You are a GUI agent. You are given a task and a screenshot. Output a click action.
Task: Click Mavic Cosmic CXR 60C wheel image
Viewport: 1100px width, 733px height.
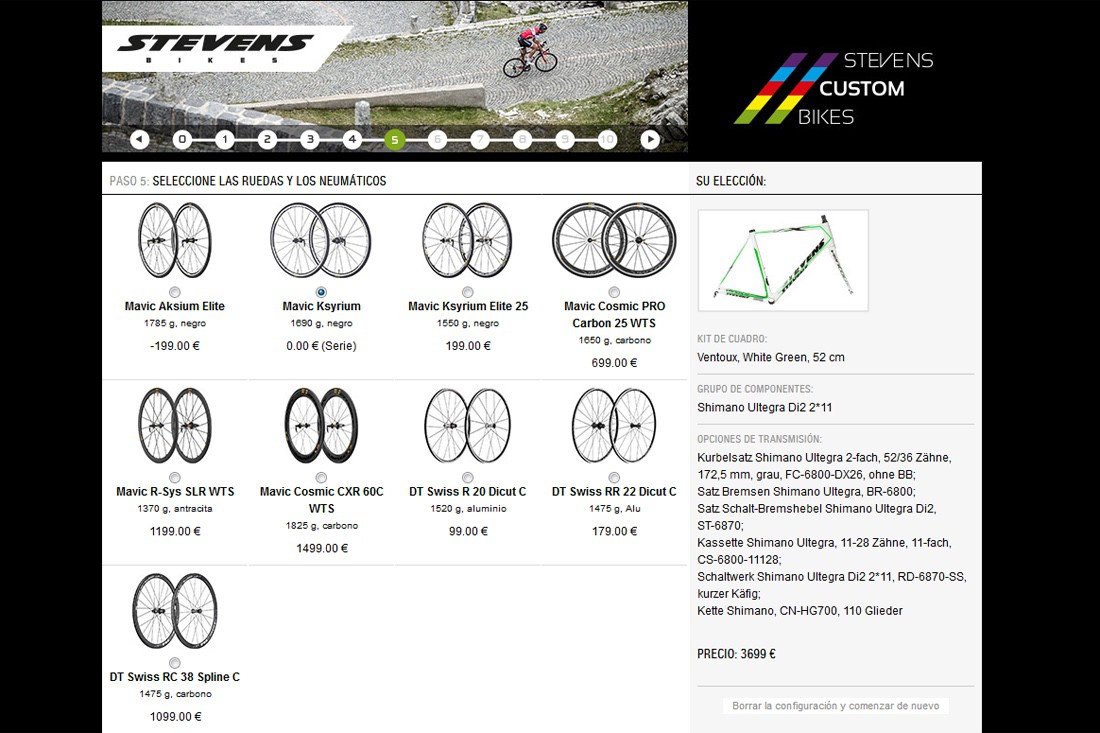coord(321,426)
